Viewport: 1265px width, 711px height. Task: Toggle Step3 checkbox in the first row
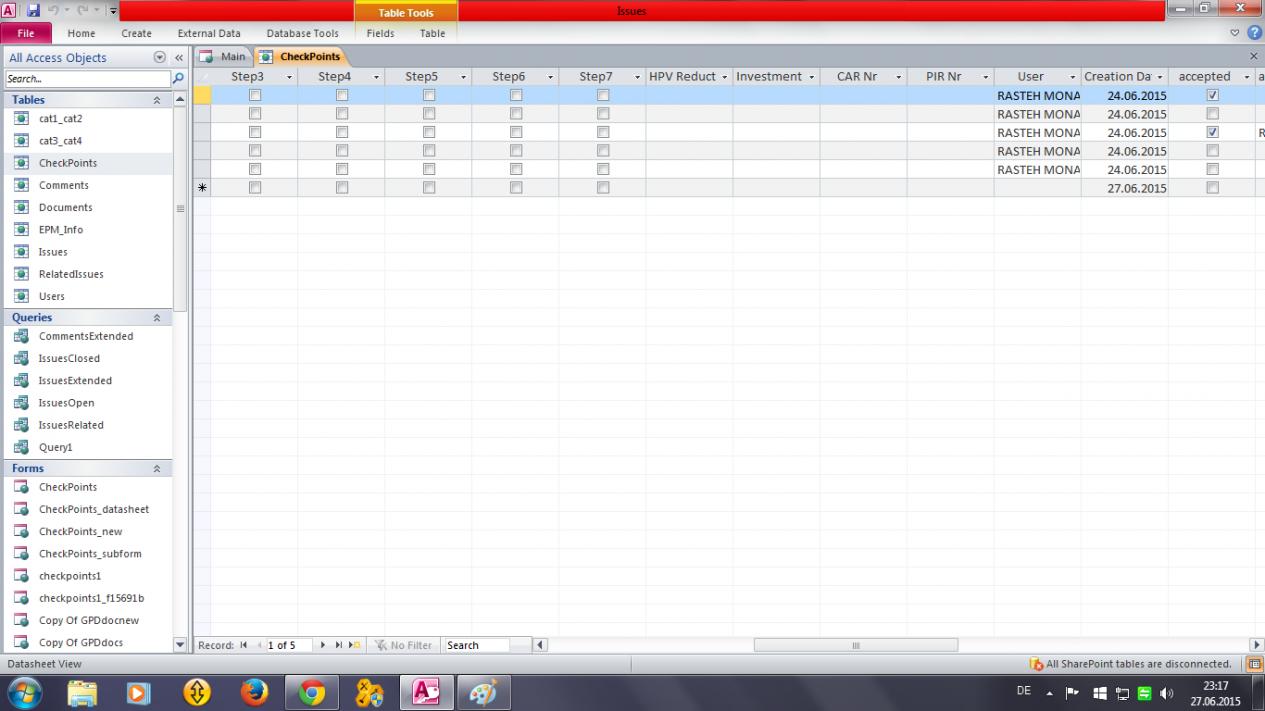[x=254, y=95]
